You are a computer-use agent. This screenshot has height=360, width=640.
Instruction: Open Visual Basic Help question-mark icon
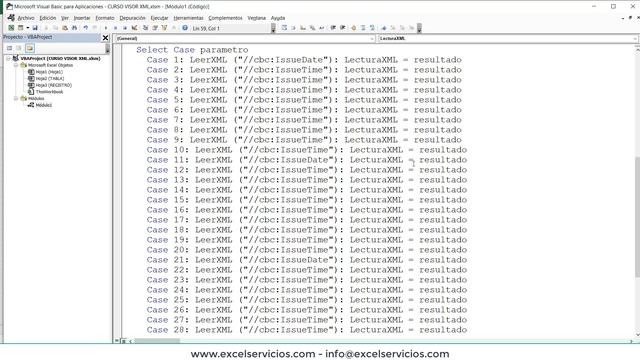pyautogui.click(x=185, y=28)
